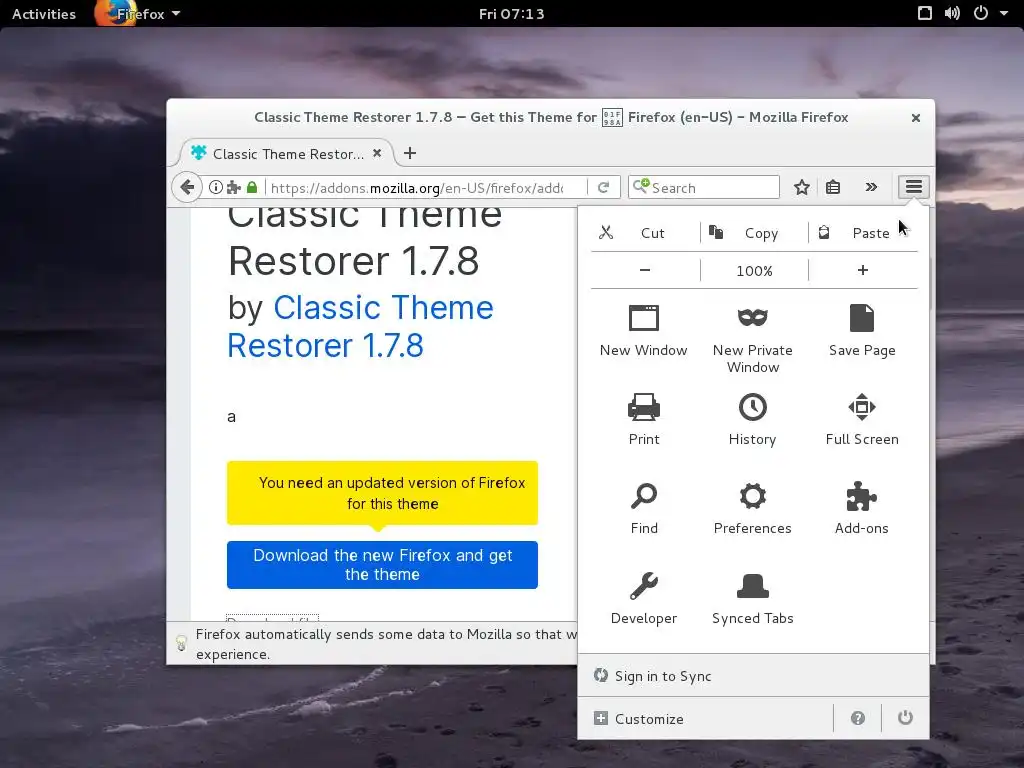
Task: Enter Full Screen mode
Action: [862, 420]
